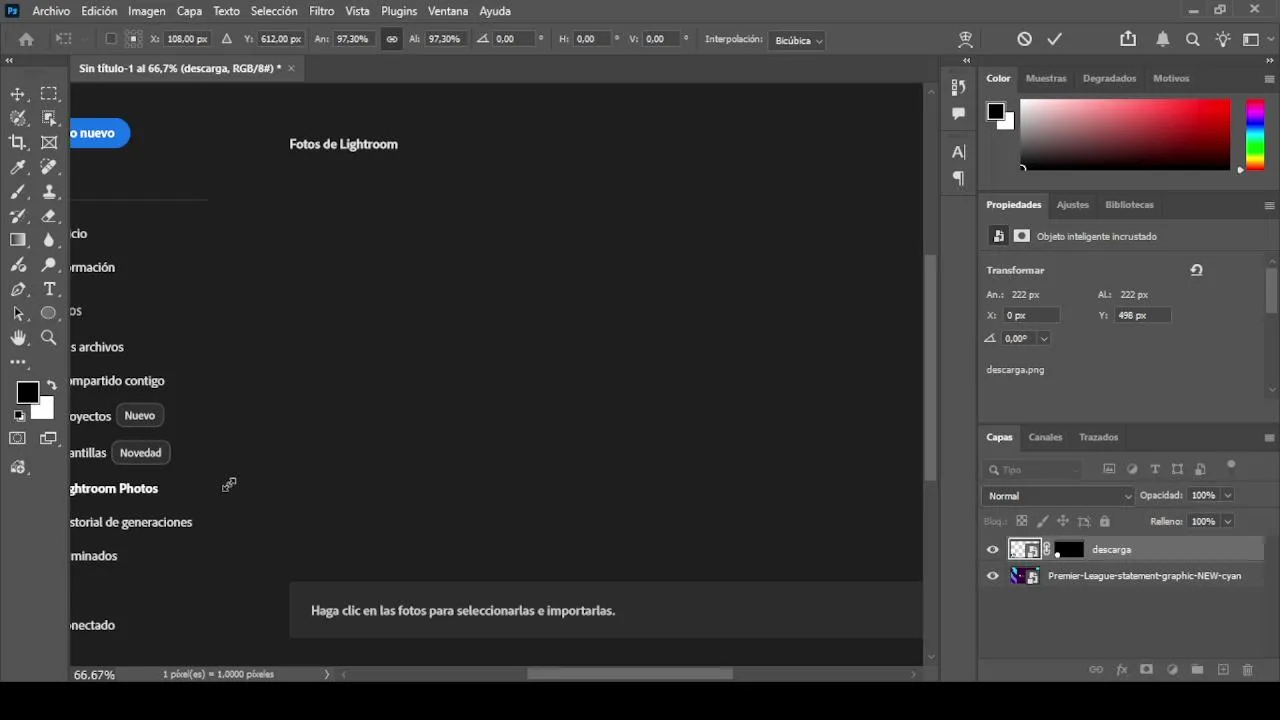Cancel the transform
The height and width of the screenshot is (720, 1280).
point(1024,39)
